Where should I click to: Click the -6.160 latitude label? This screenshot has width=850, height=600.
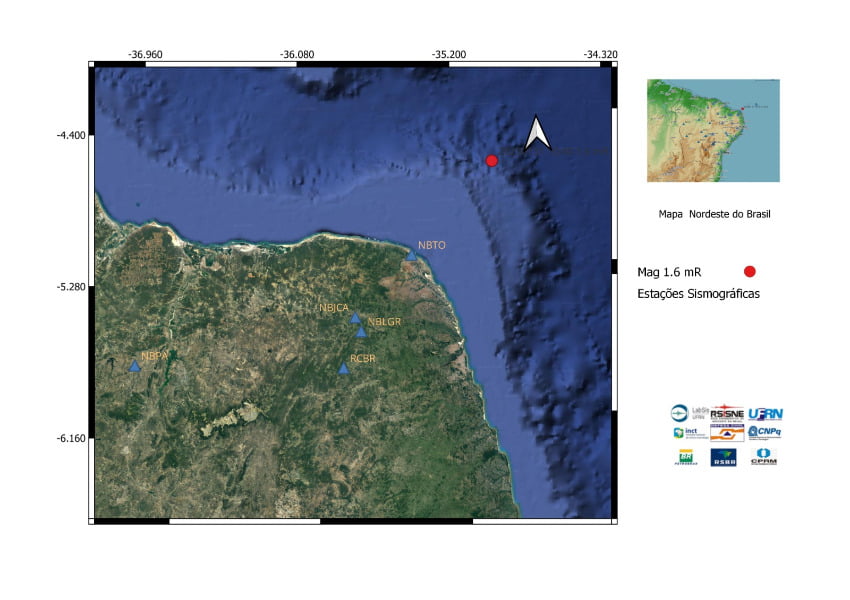tap(72, 438)
